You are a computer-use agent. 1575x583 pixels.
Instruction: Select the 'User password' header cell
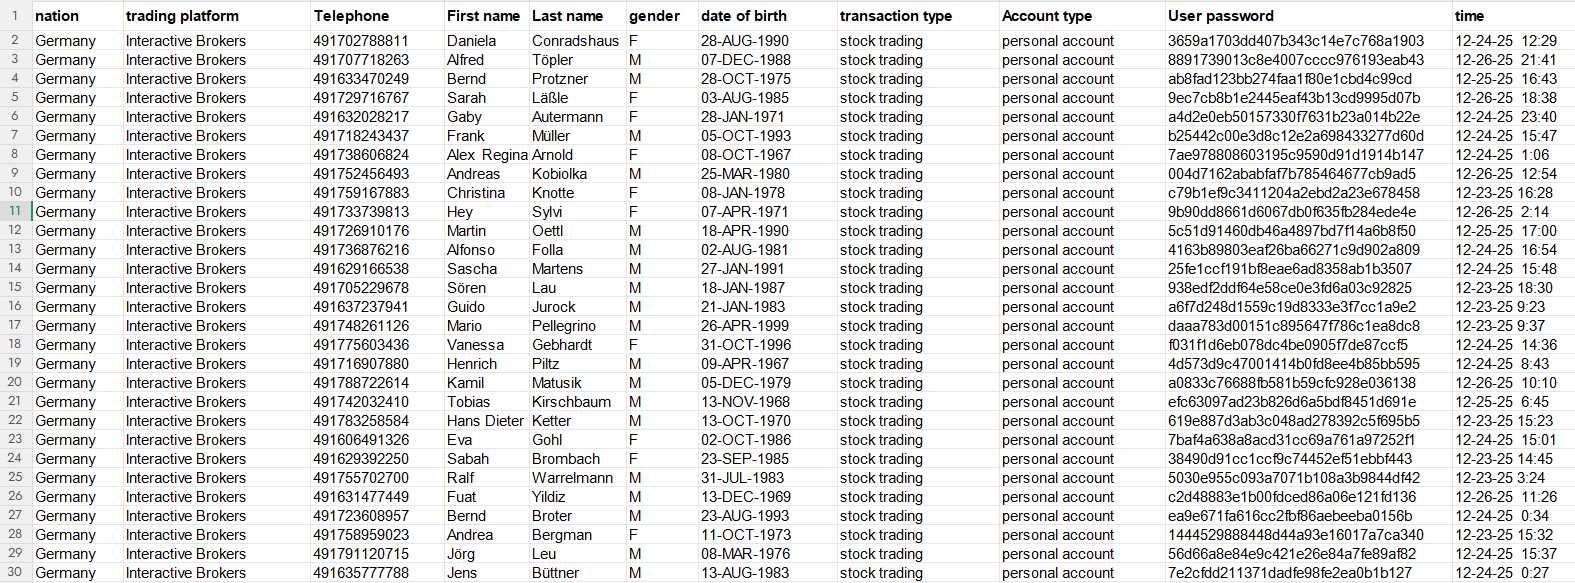click(x=1308, y=16)
